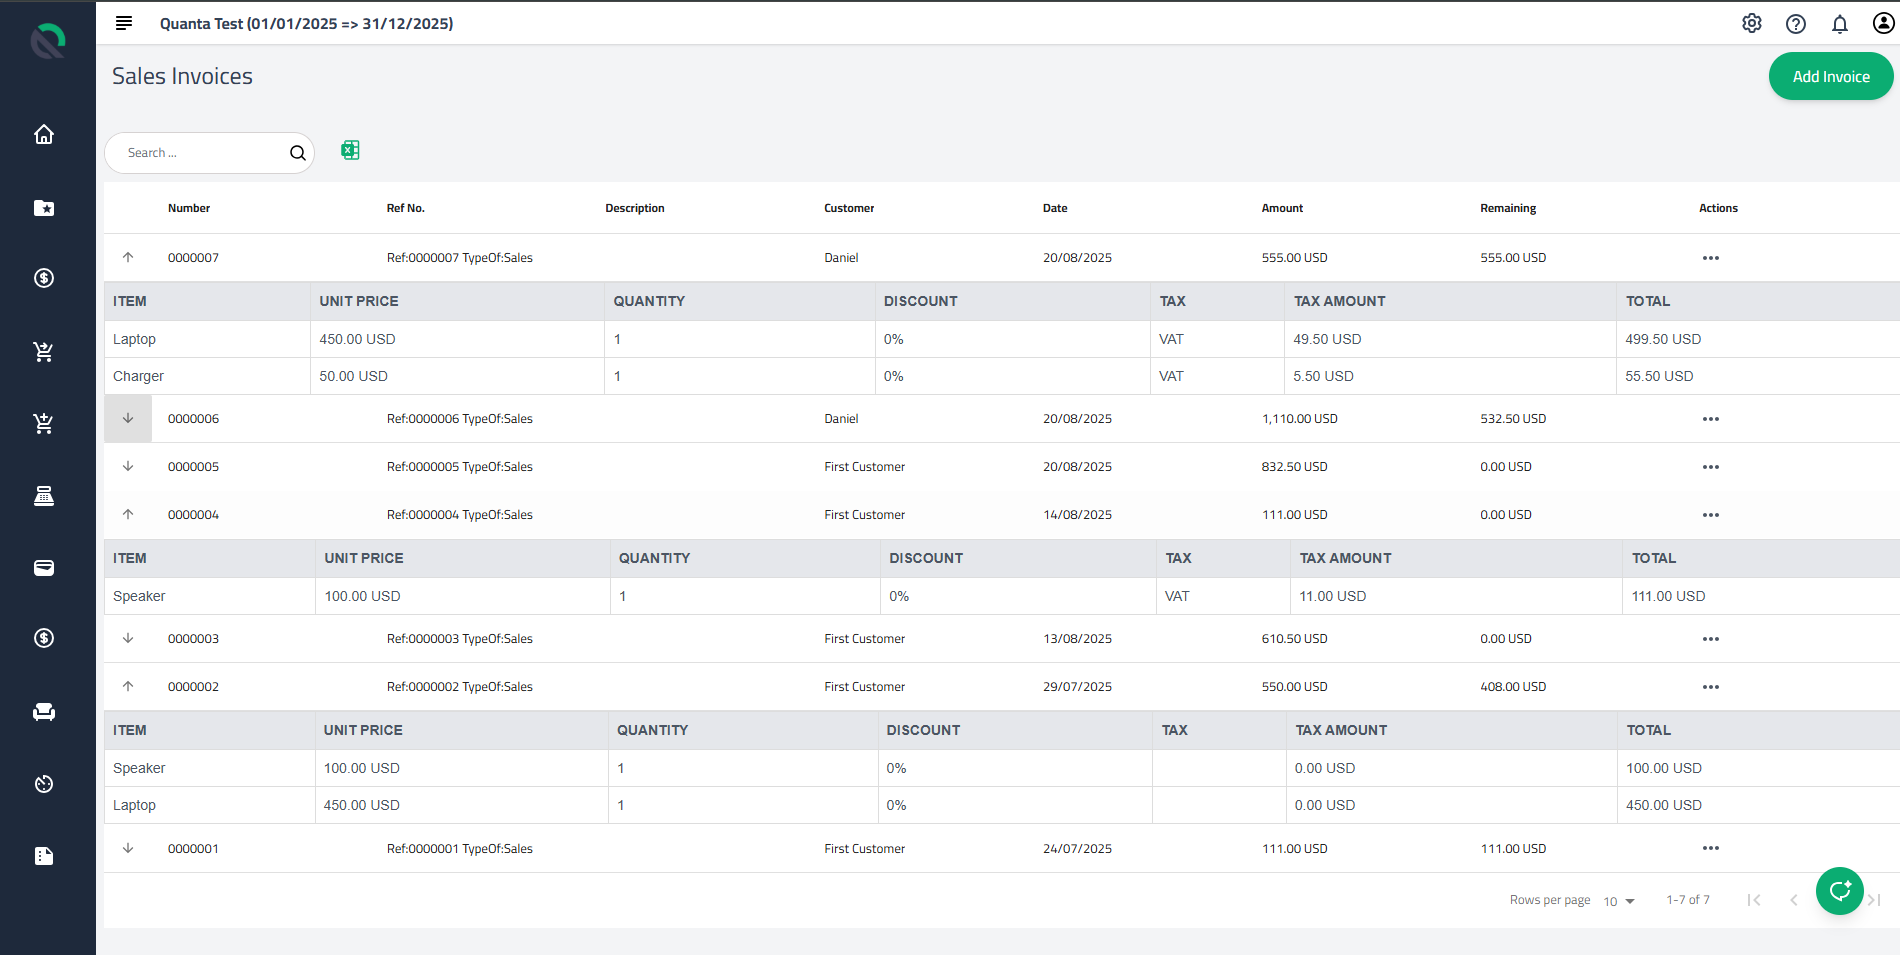This screenshot has width=1900, height=955.
Task: Open actions menu for invoice 0000001
Action: pos(1710,848)
